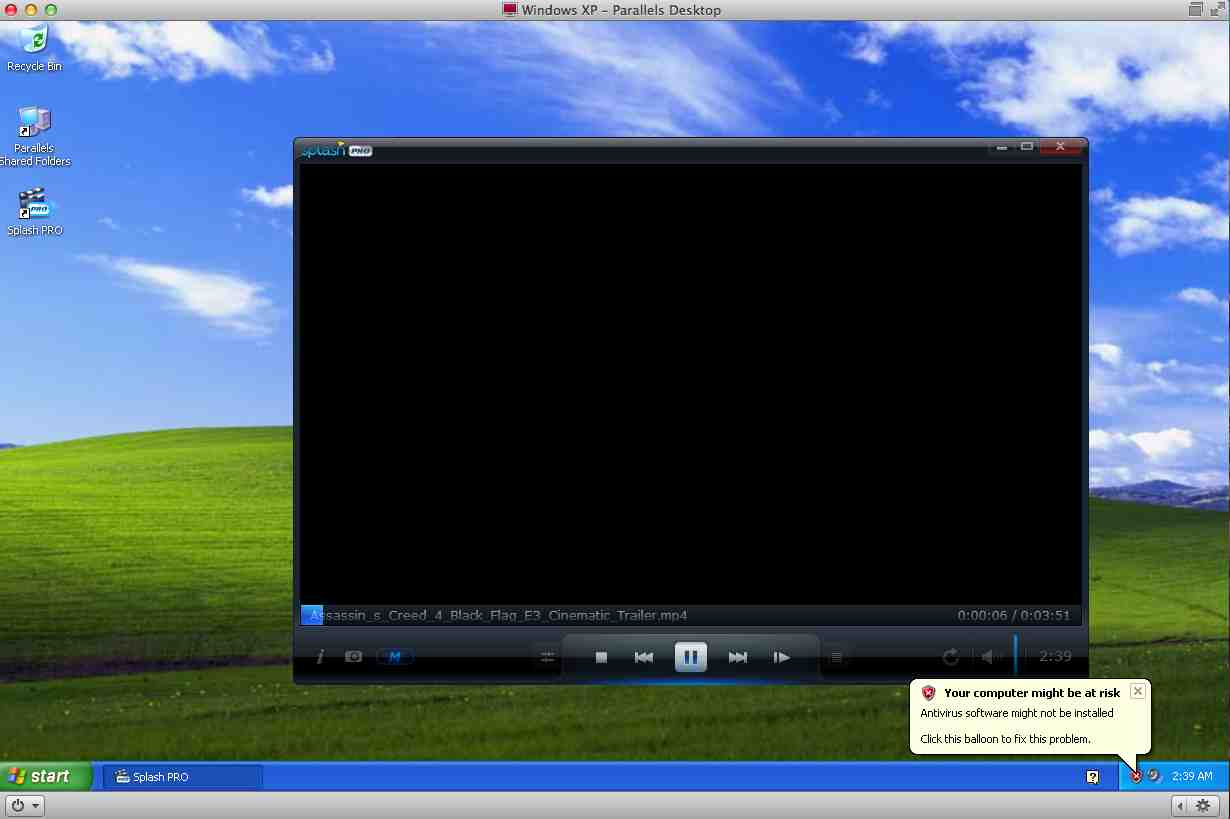Click the Parallels Coherence view icon in the title bar

pyautogui.click(x=1196, y=10)
